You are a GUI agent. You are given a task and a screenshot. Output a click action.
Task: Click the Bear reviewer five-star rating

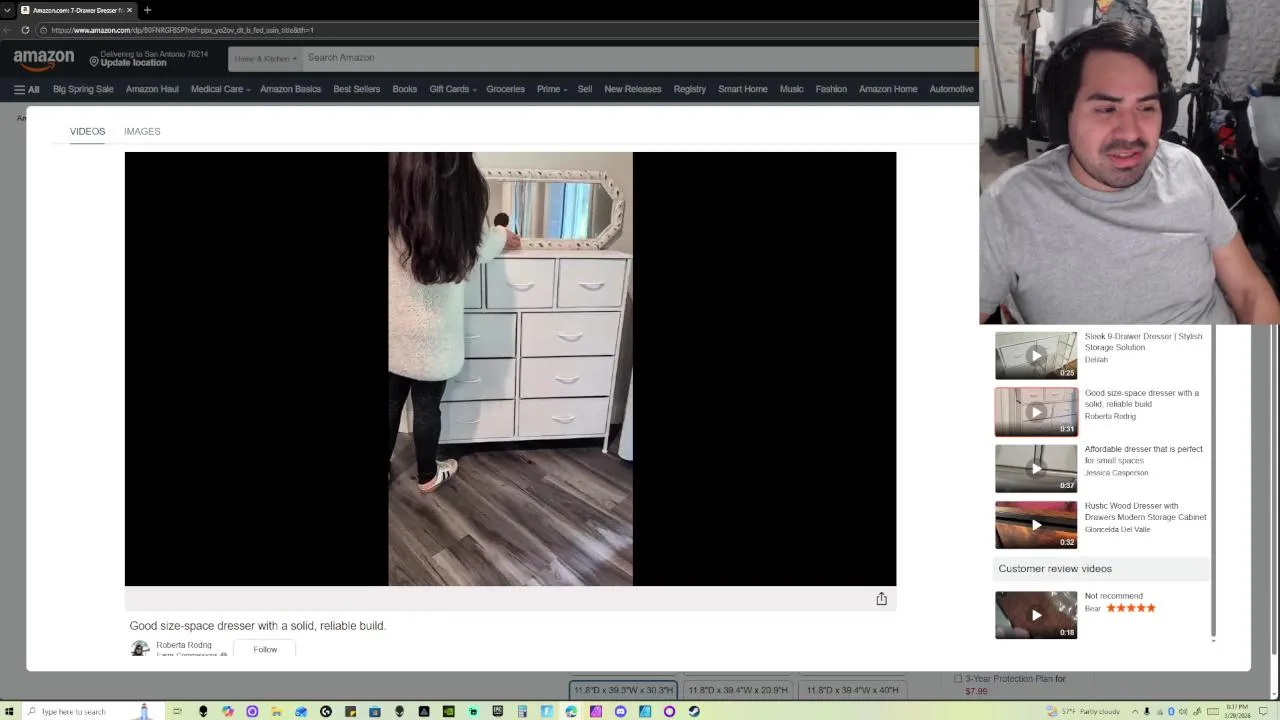pyautogui.click(x=1131, y=608)
